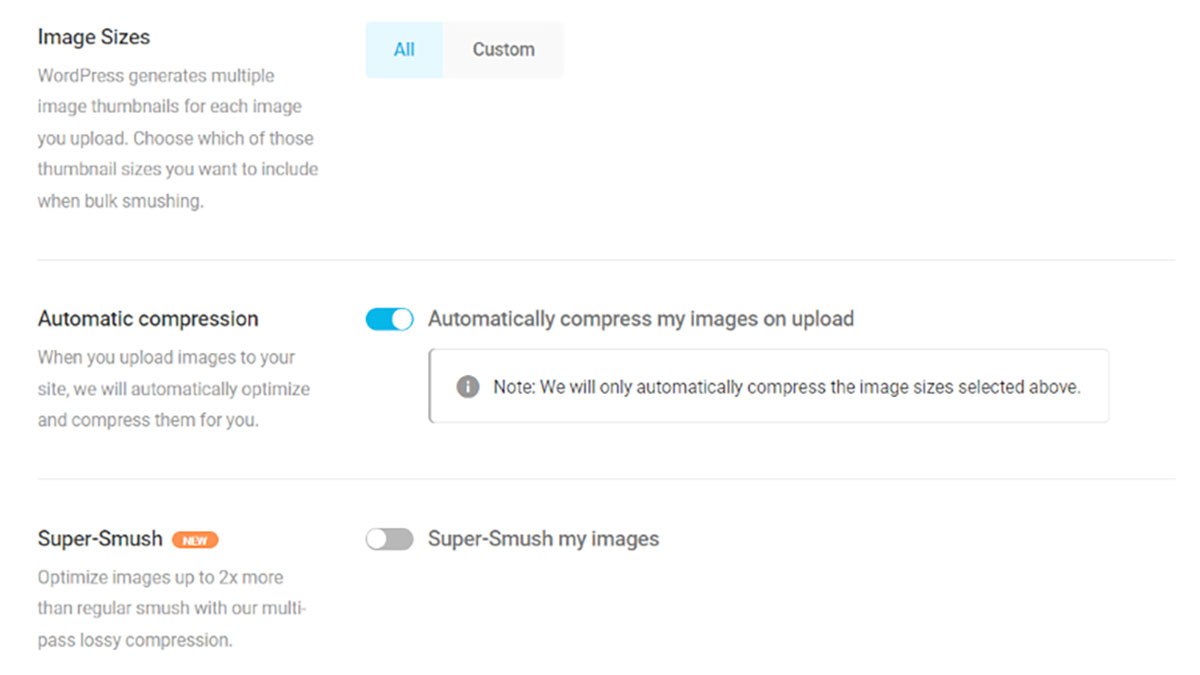The height and width of the screenshot is (675, 1200).
Task: Click the info icon in the note box
Action: (x=467, y=386)
